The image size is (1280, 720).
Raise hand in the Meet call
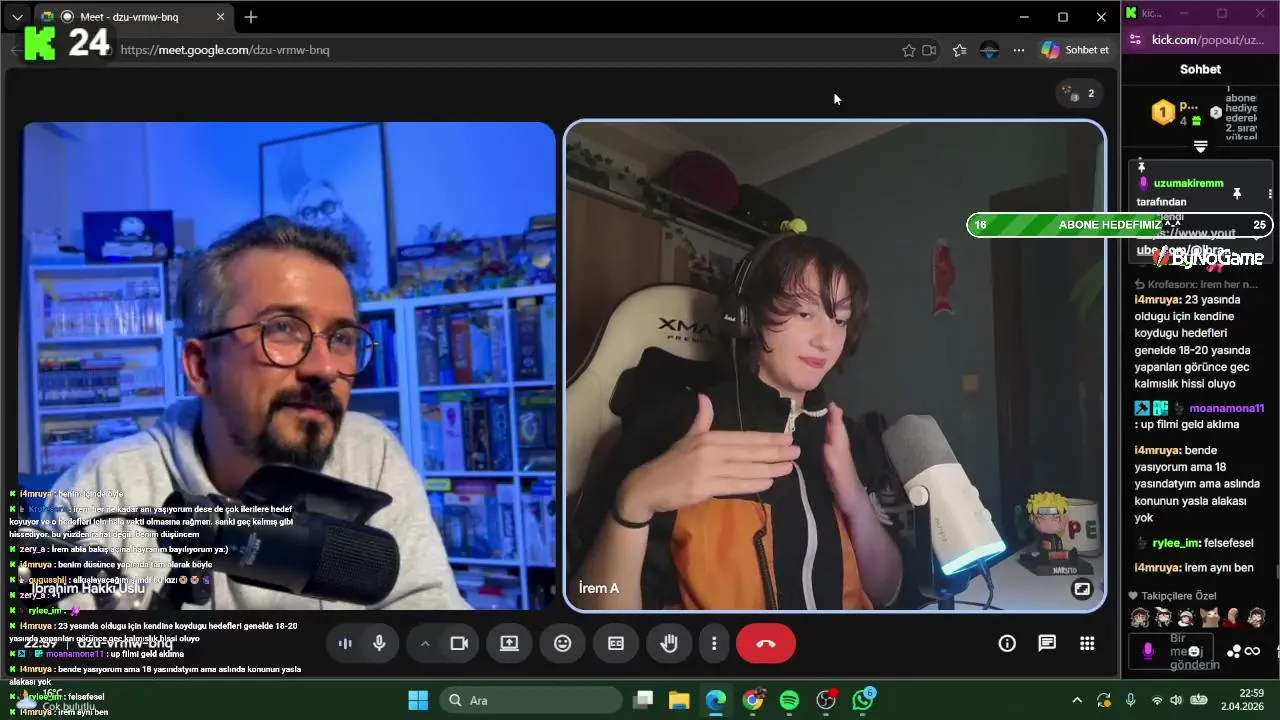(x=669, y=644)
